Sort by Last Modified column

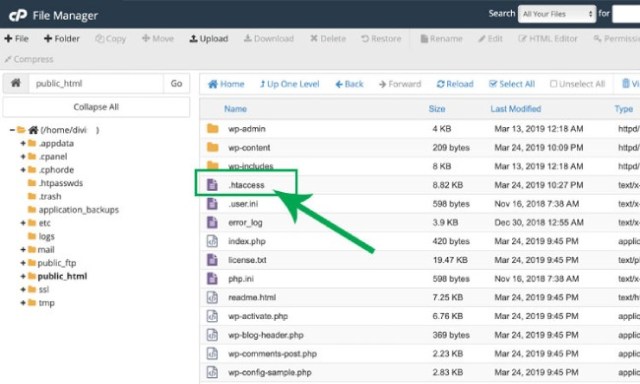coord(516,109)
